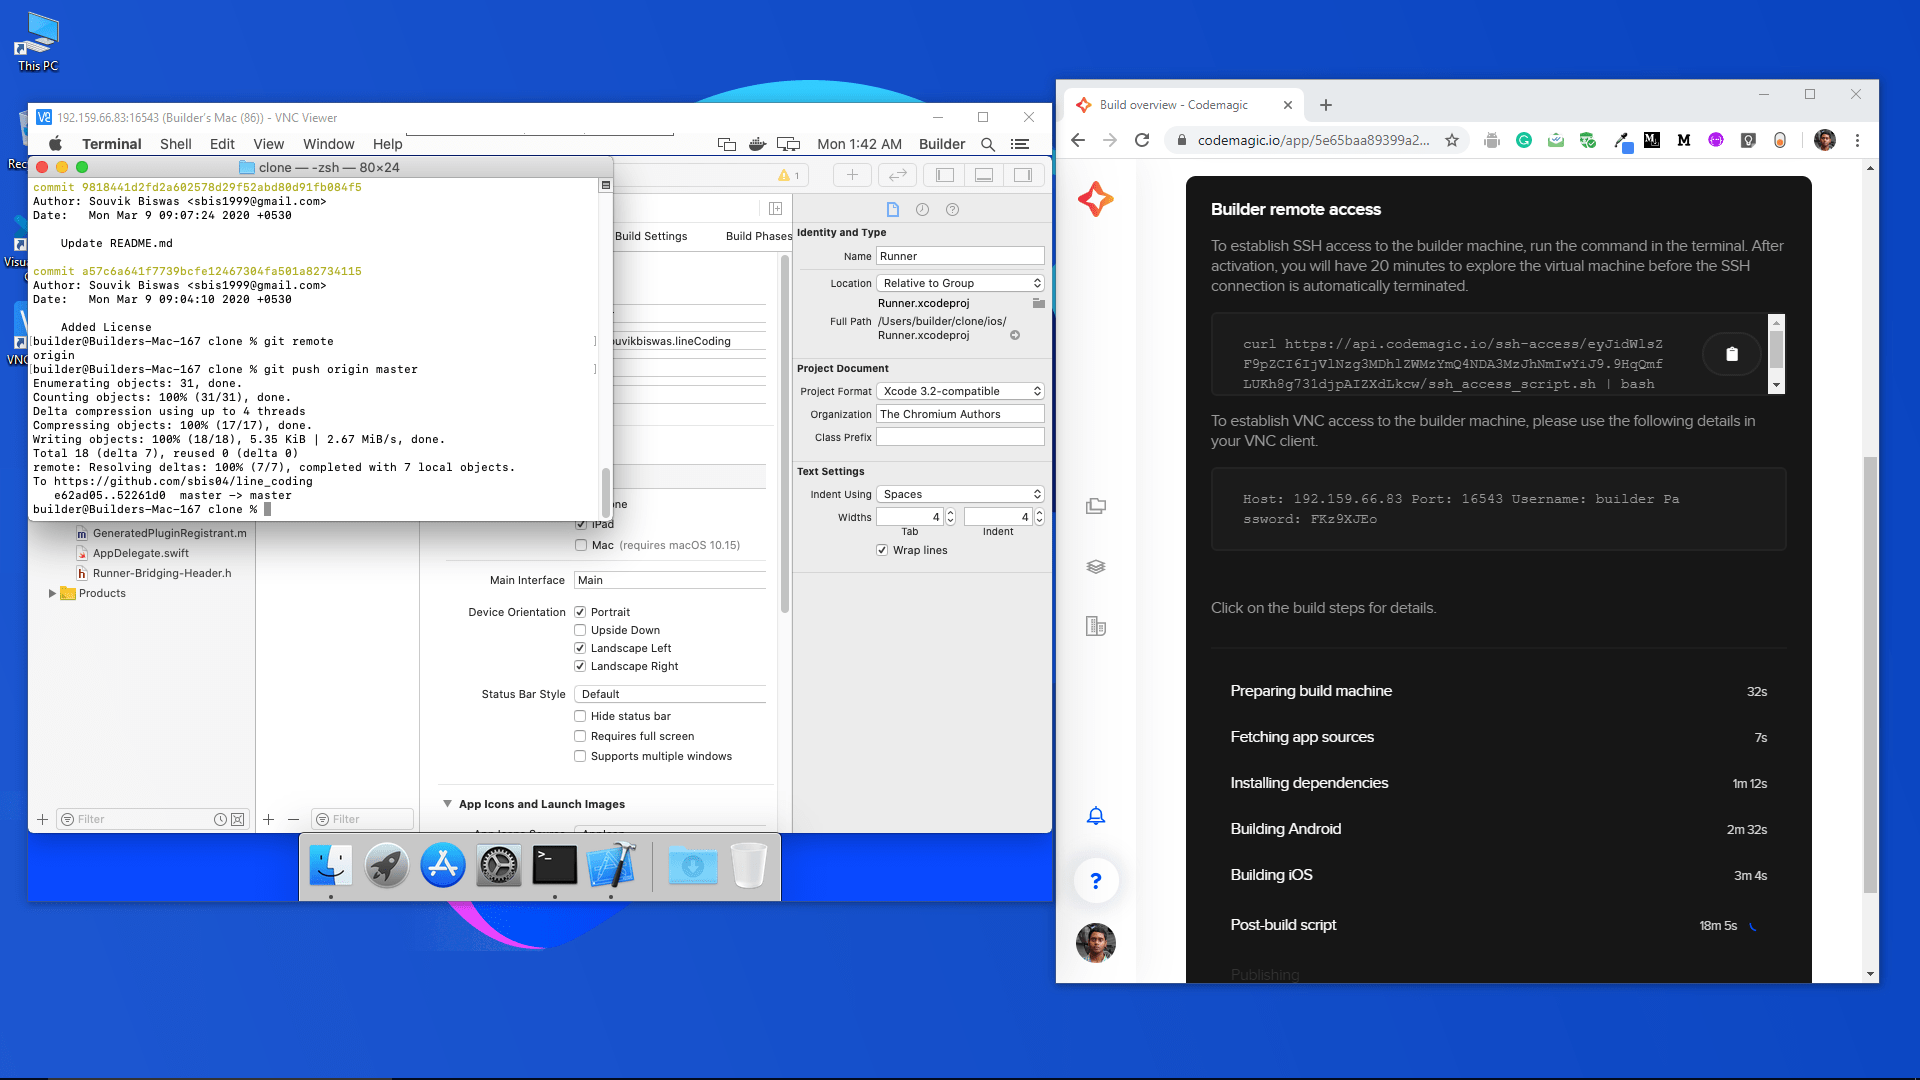Open the Codemagic notifications bell
Screen dimensions: 1920x1080
click(1096, 816)
